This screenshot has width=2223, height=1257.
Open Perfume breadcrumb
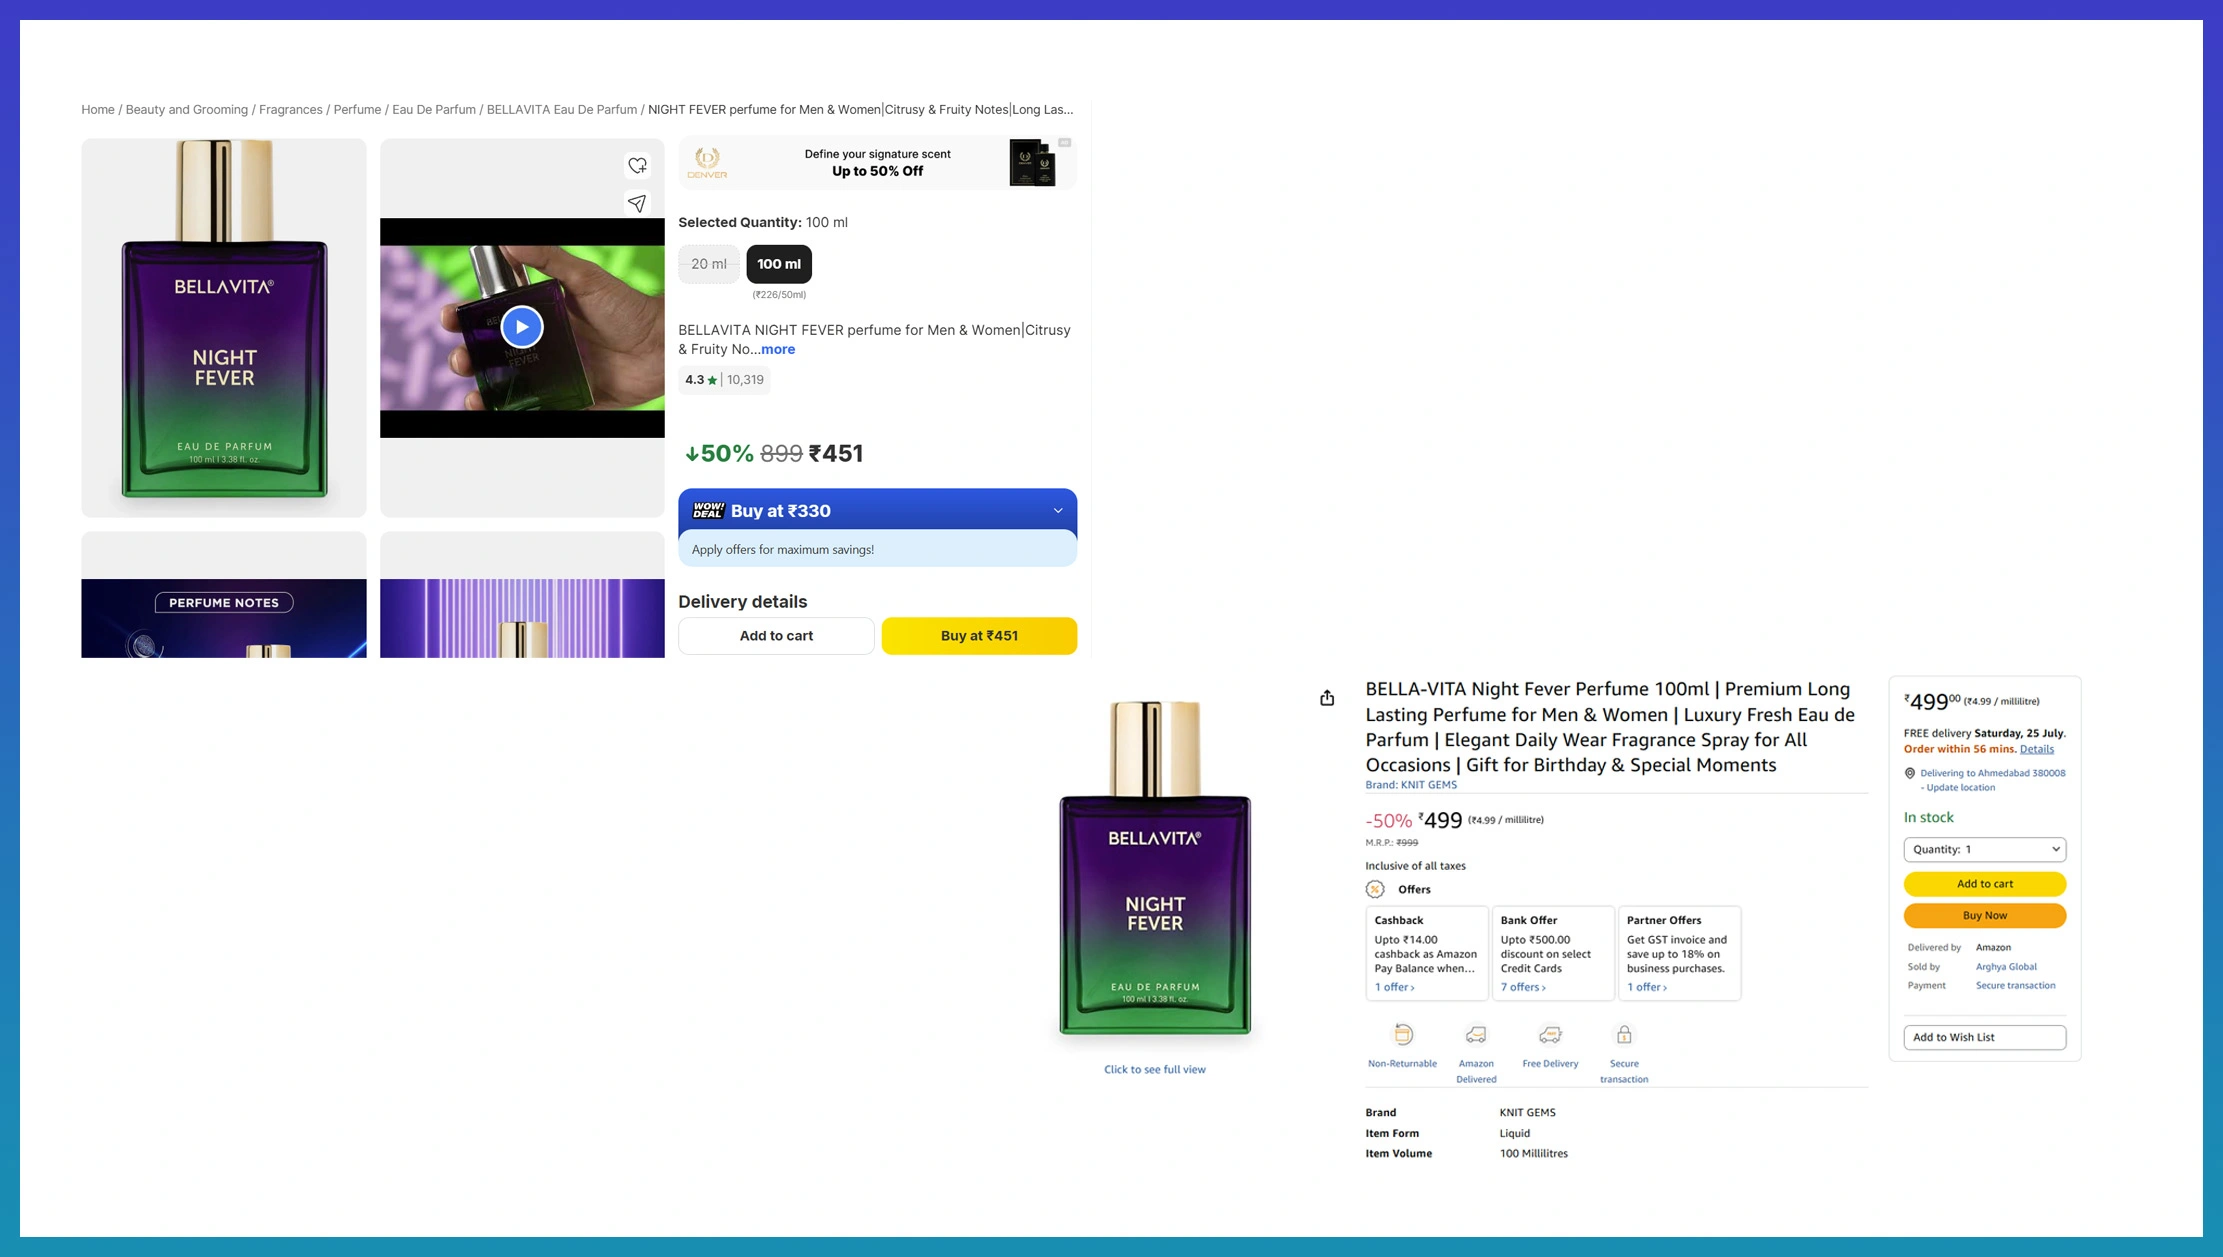[x=357, y=110]
